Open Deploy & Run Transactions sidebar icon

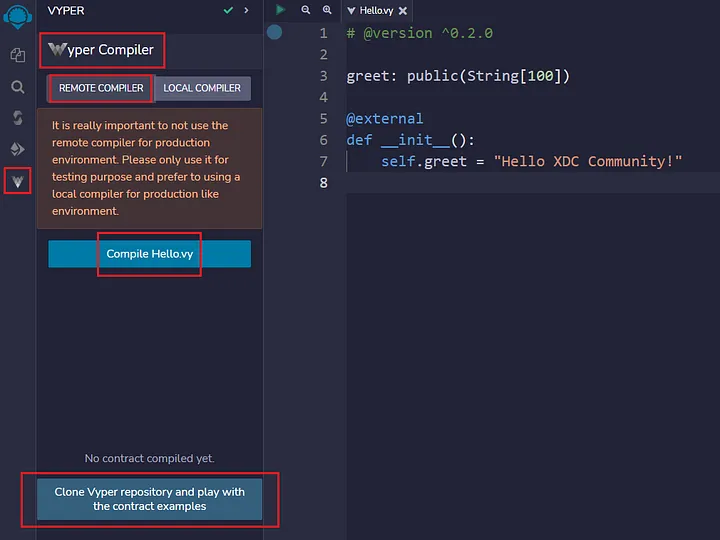coord(17,149)
